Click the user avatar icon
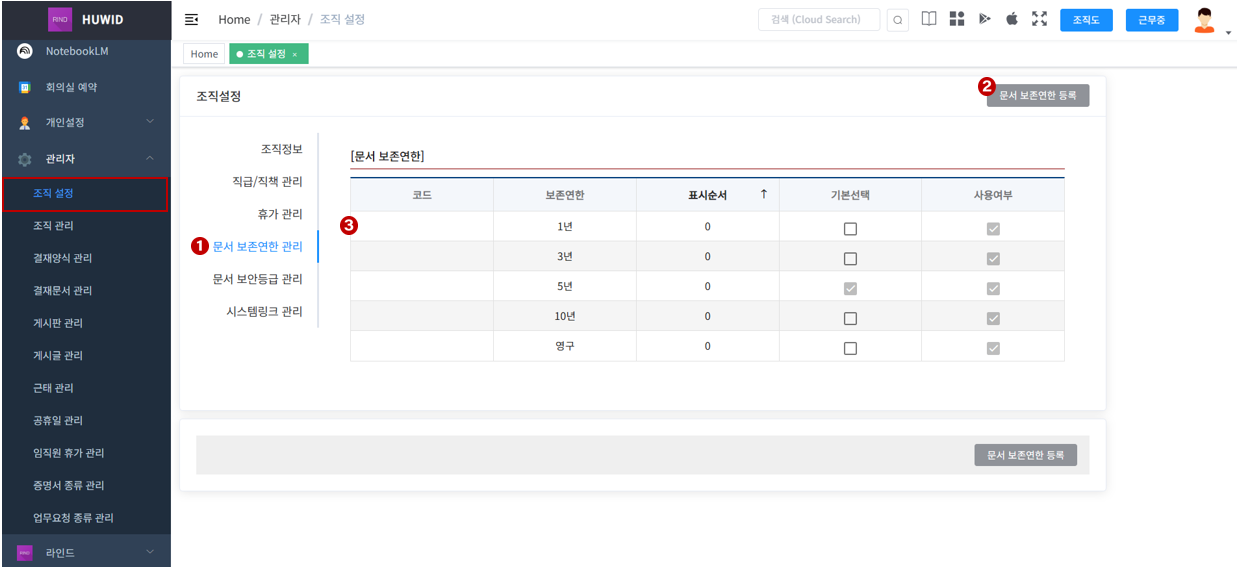Screen dimensions: 1239x567 pyautogui.click(x=1204, y=20)
